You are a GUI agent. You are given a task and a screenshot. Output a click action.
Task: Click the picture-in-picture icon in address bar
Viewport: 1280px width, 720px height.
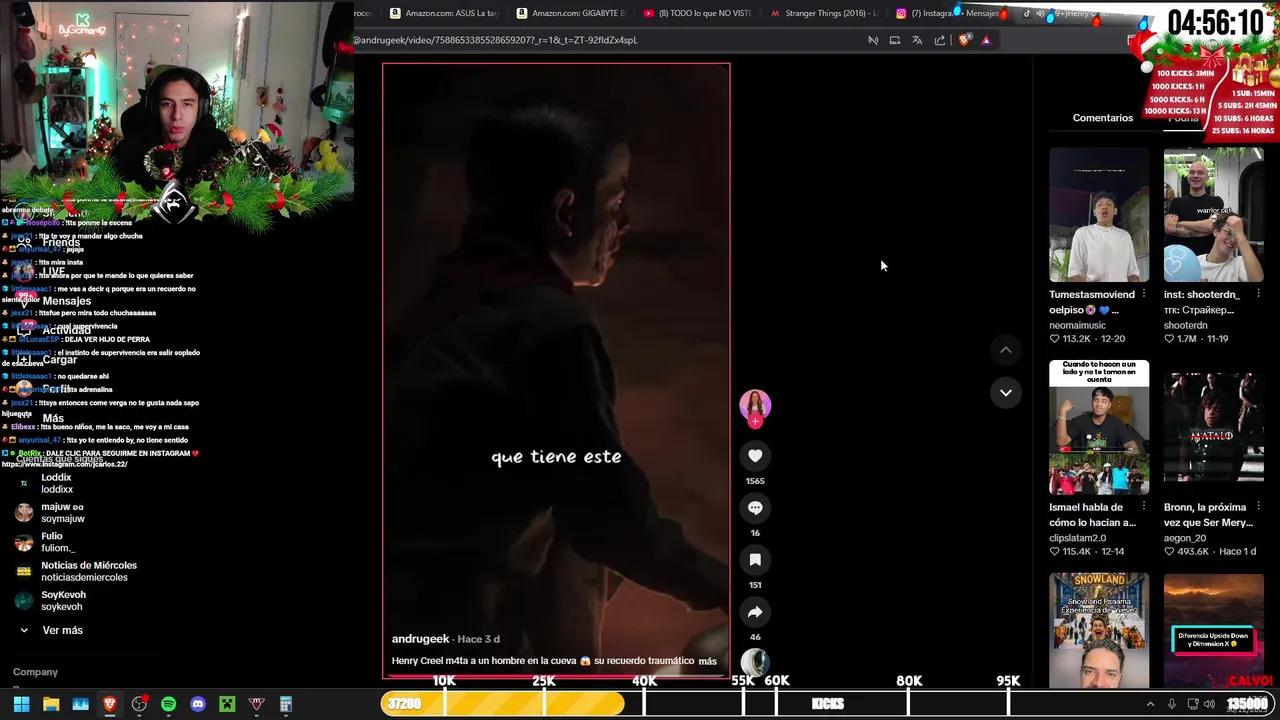click(894, 40)
